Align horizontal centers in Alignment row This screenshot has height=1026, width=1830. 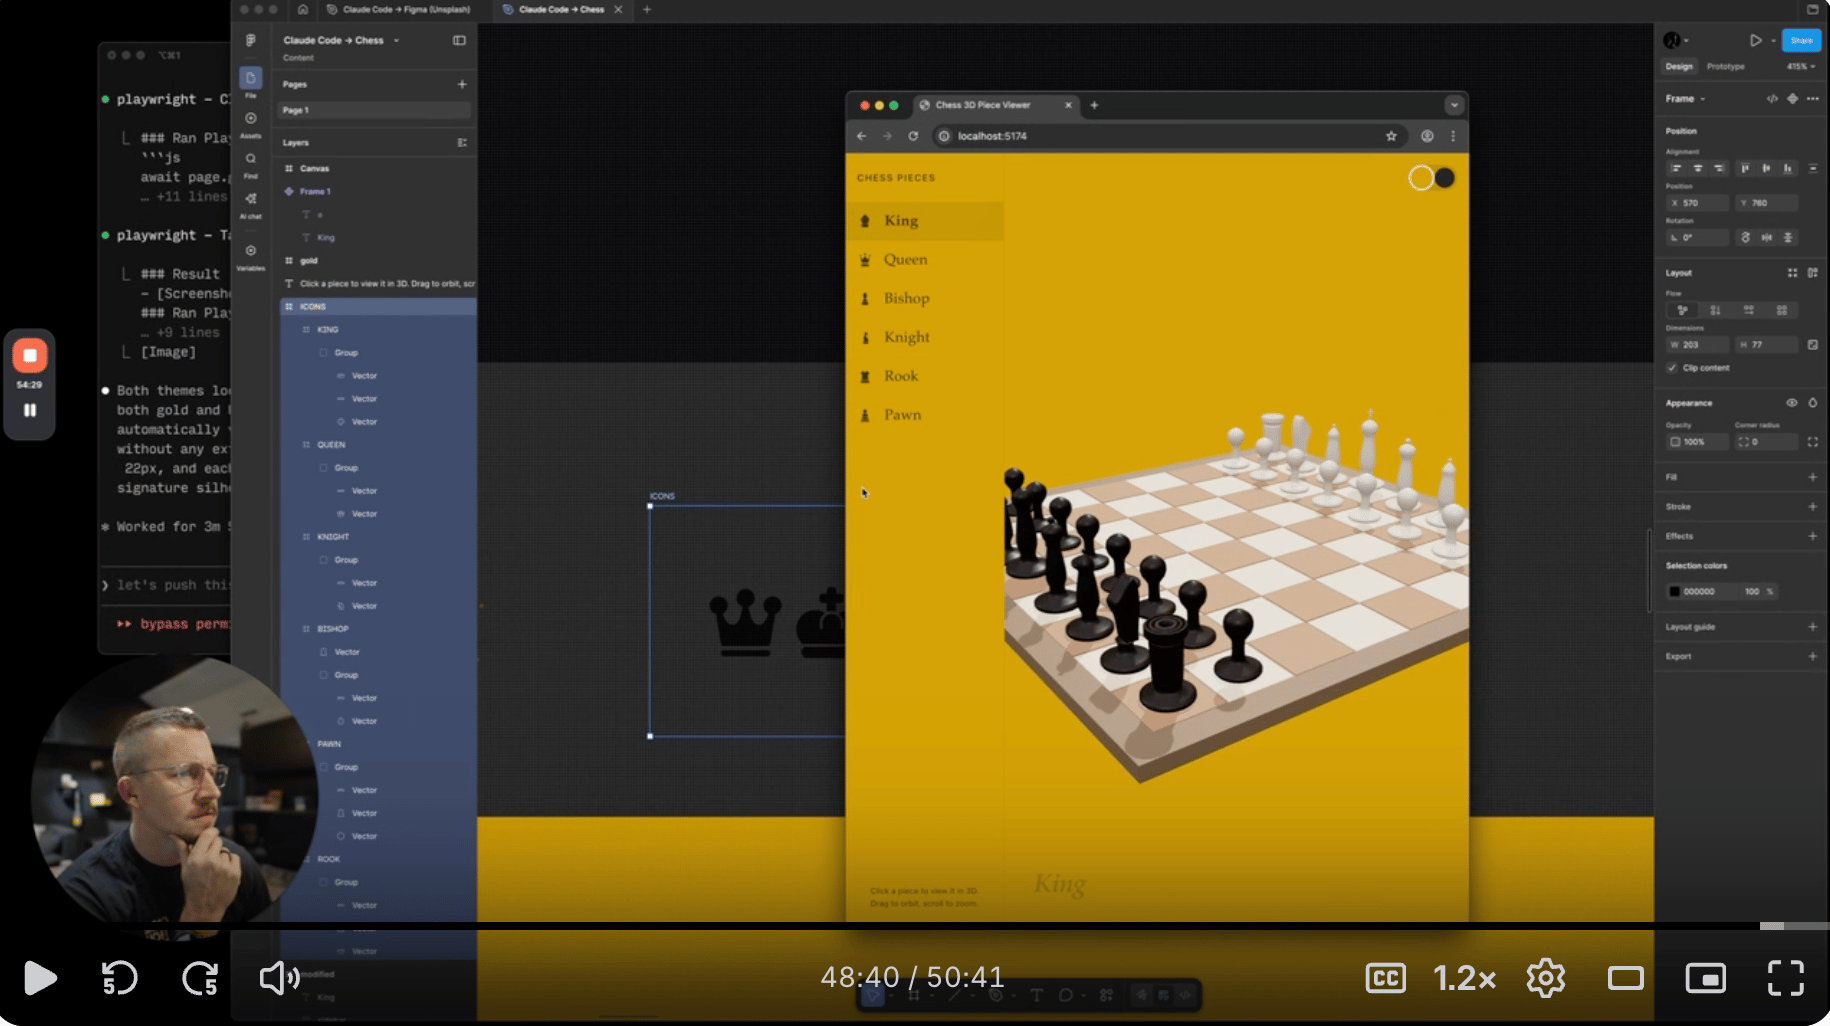tap(1698, 168)
